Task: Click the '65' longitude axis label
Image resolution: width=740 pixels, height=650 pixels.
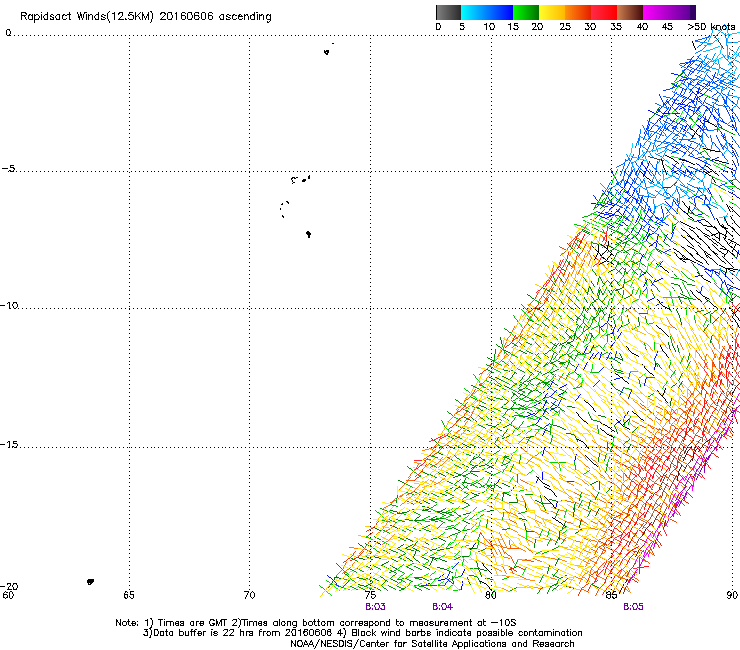Action: point(129,595)
